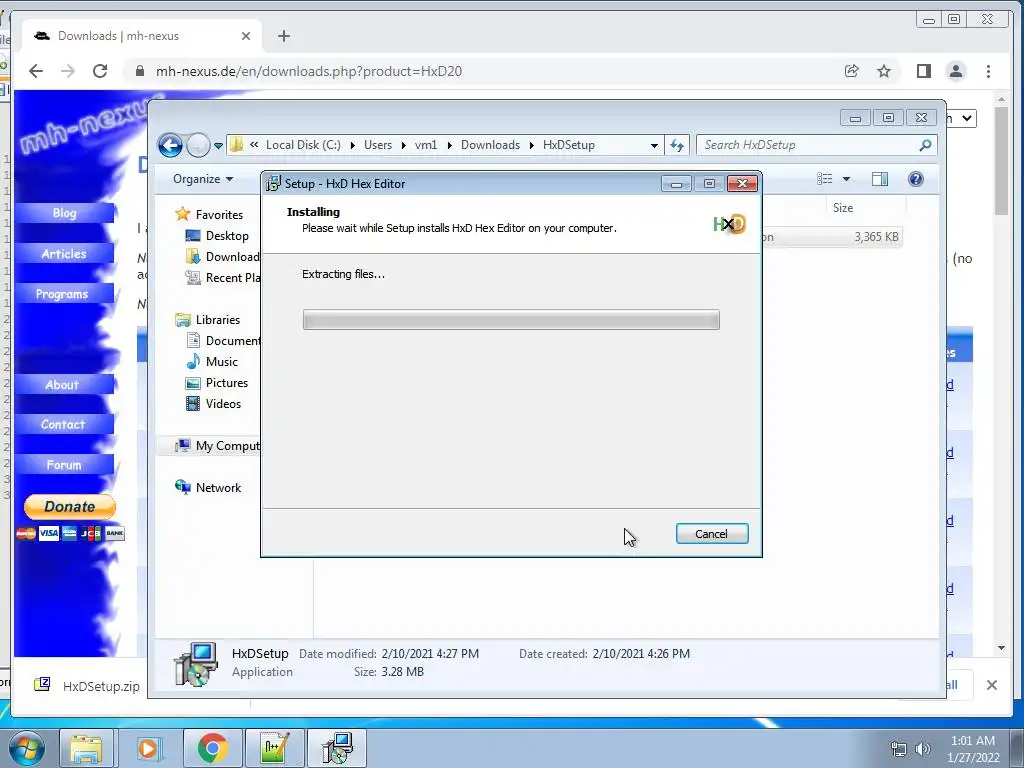Click Downloads in the Explorer address path
Image resolution: width=1024 pixels, height=768 pixels.
click(x=490, y=145)
